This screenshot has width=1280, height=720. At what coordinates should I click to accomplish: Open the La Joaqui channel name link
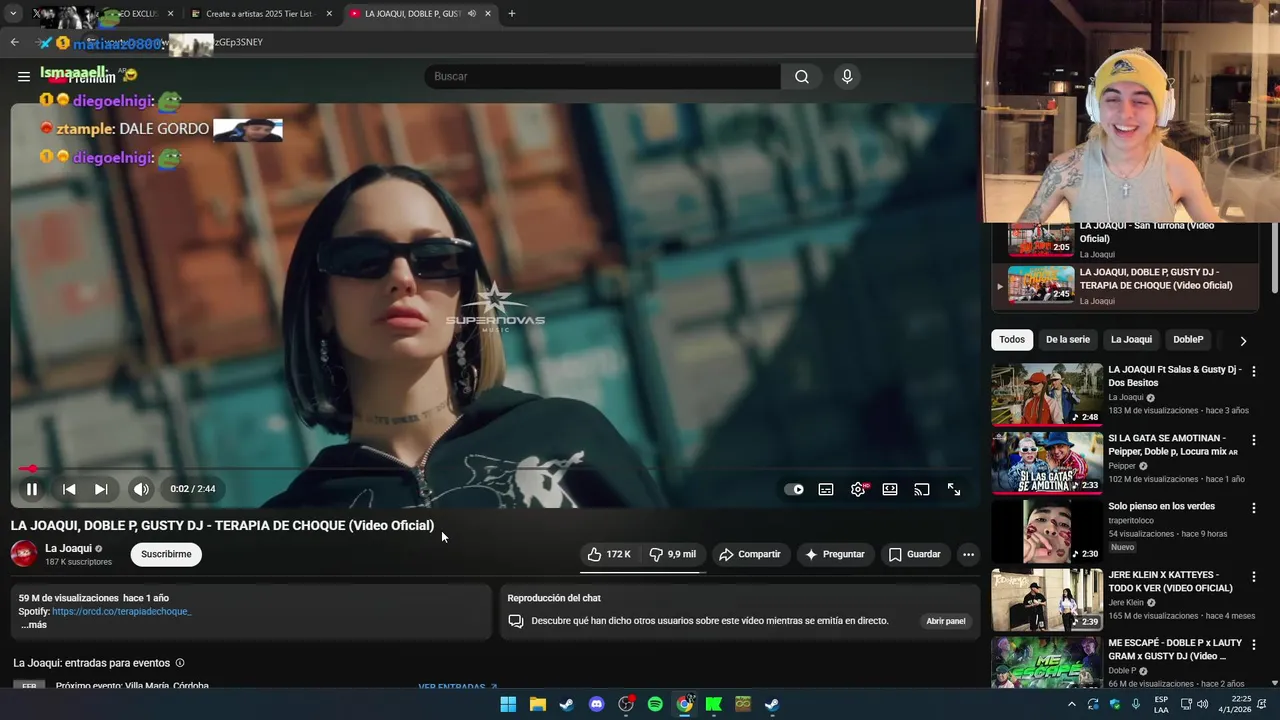click(68, 548)
